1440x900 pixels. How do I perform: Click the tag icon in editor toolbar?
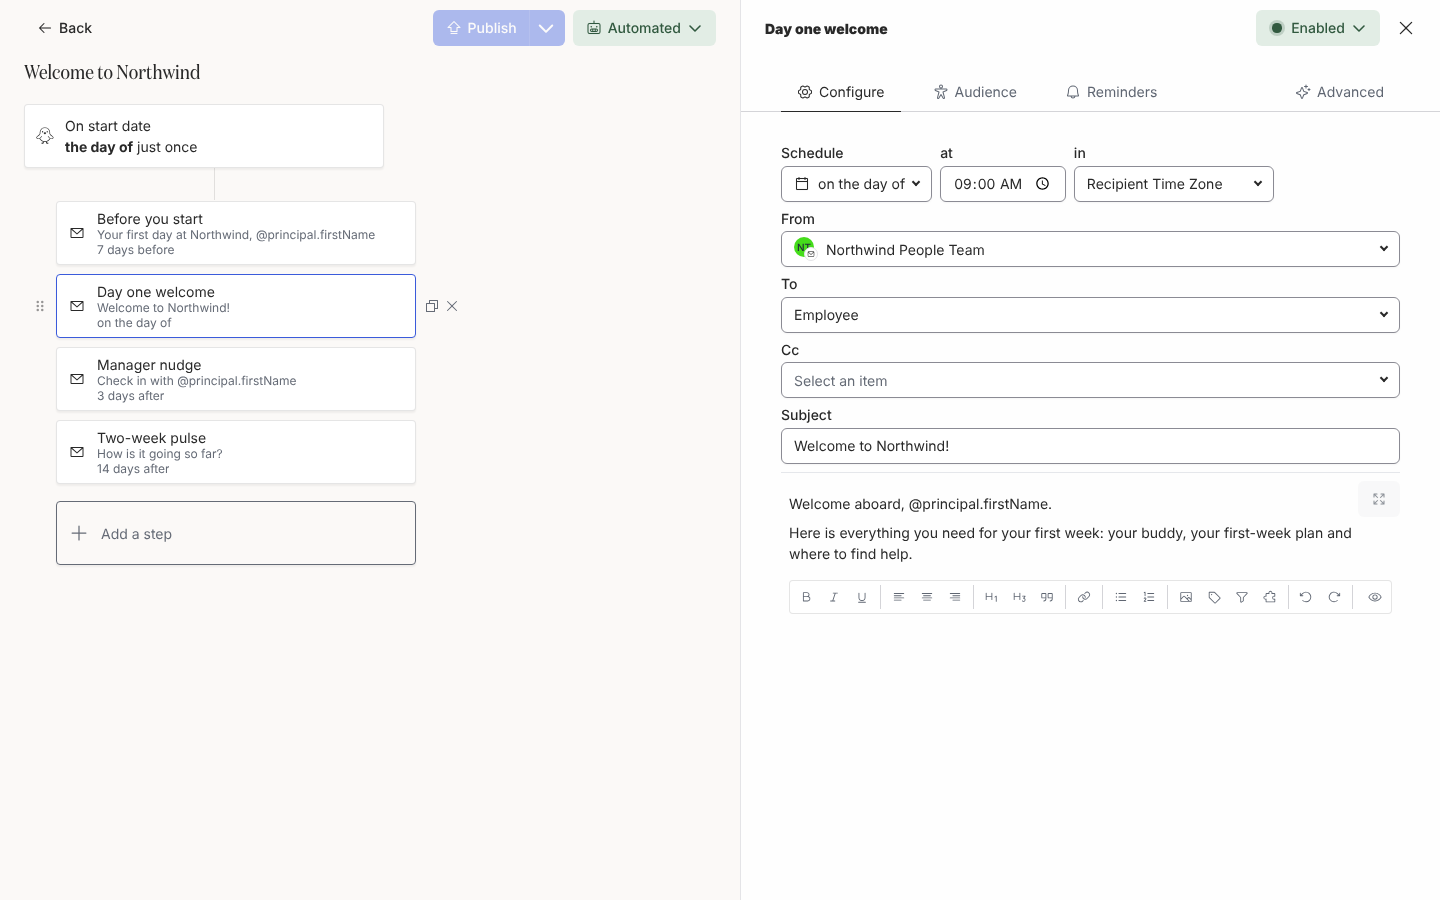(1214, 597)
